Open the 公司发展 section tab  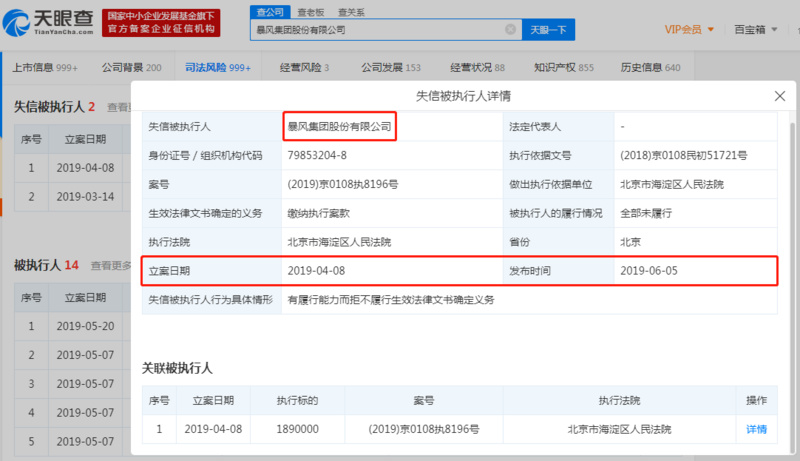click(386, 68)
